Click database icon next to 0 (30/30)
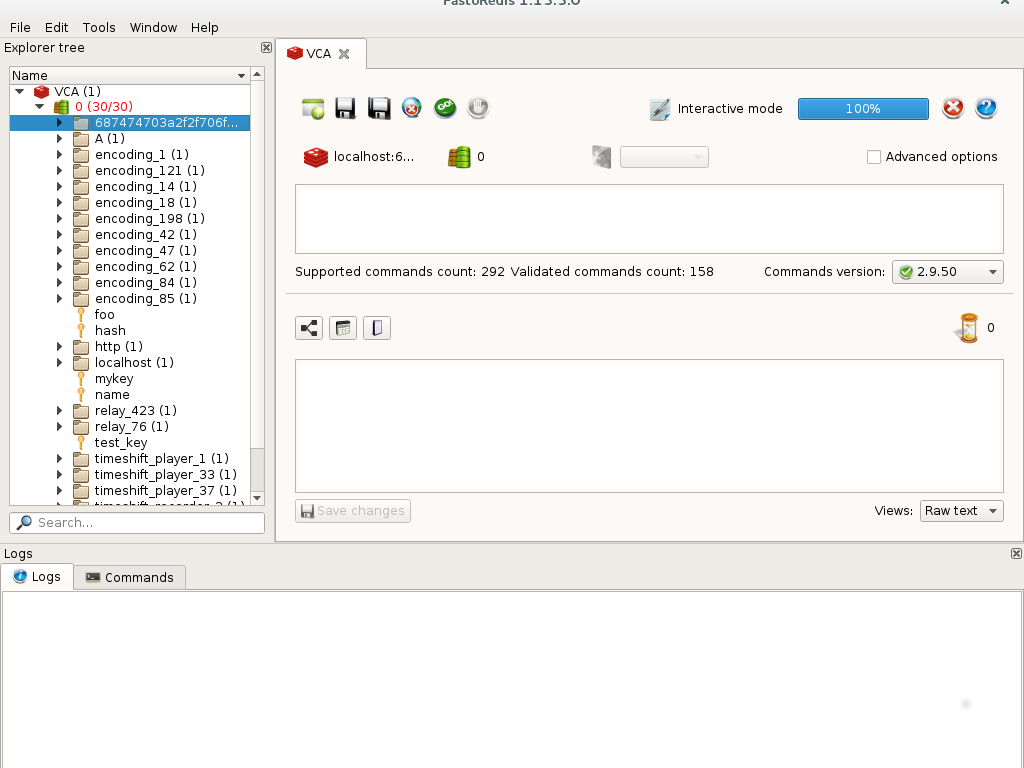1024x768 pixels. [61, 106]
